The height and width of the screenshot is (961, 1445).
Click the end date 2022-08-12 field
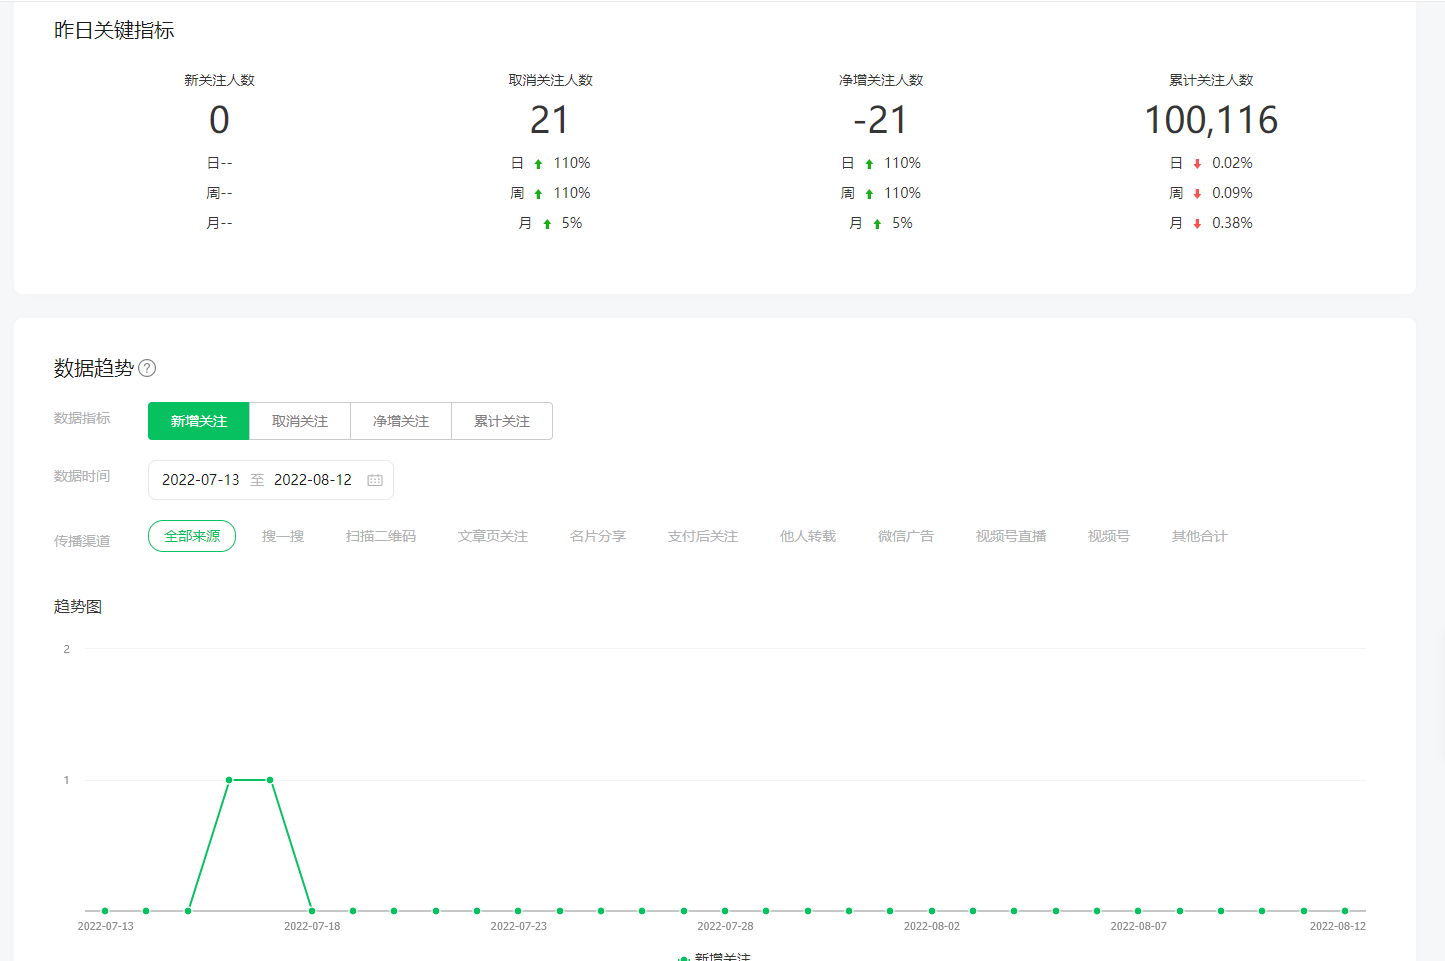point(313,480)
